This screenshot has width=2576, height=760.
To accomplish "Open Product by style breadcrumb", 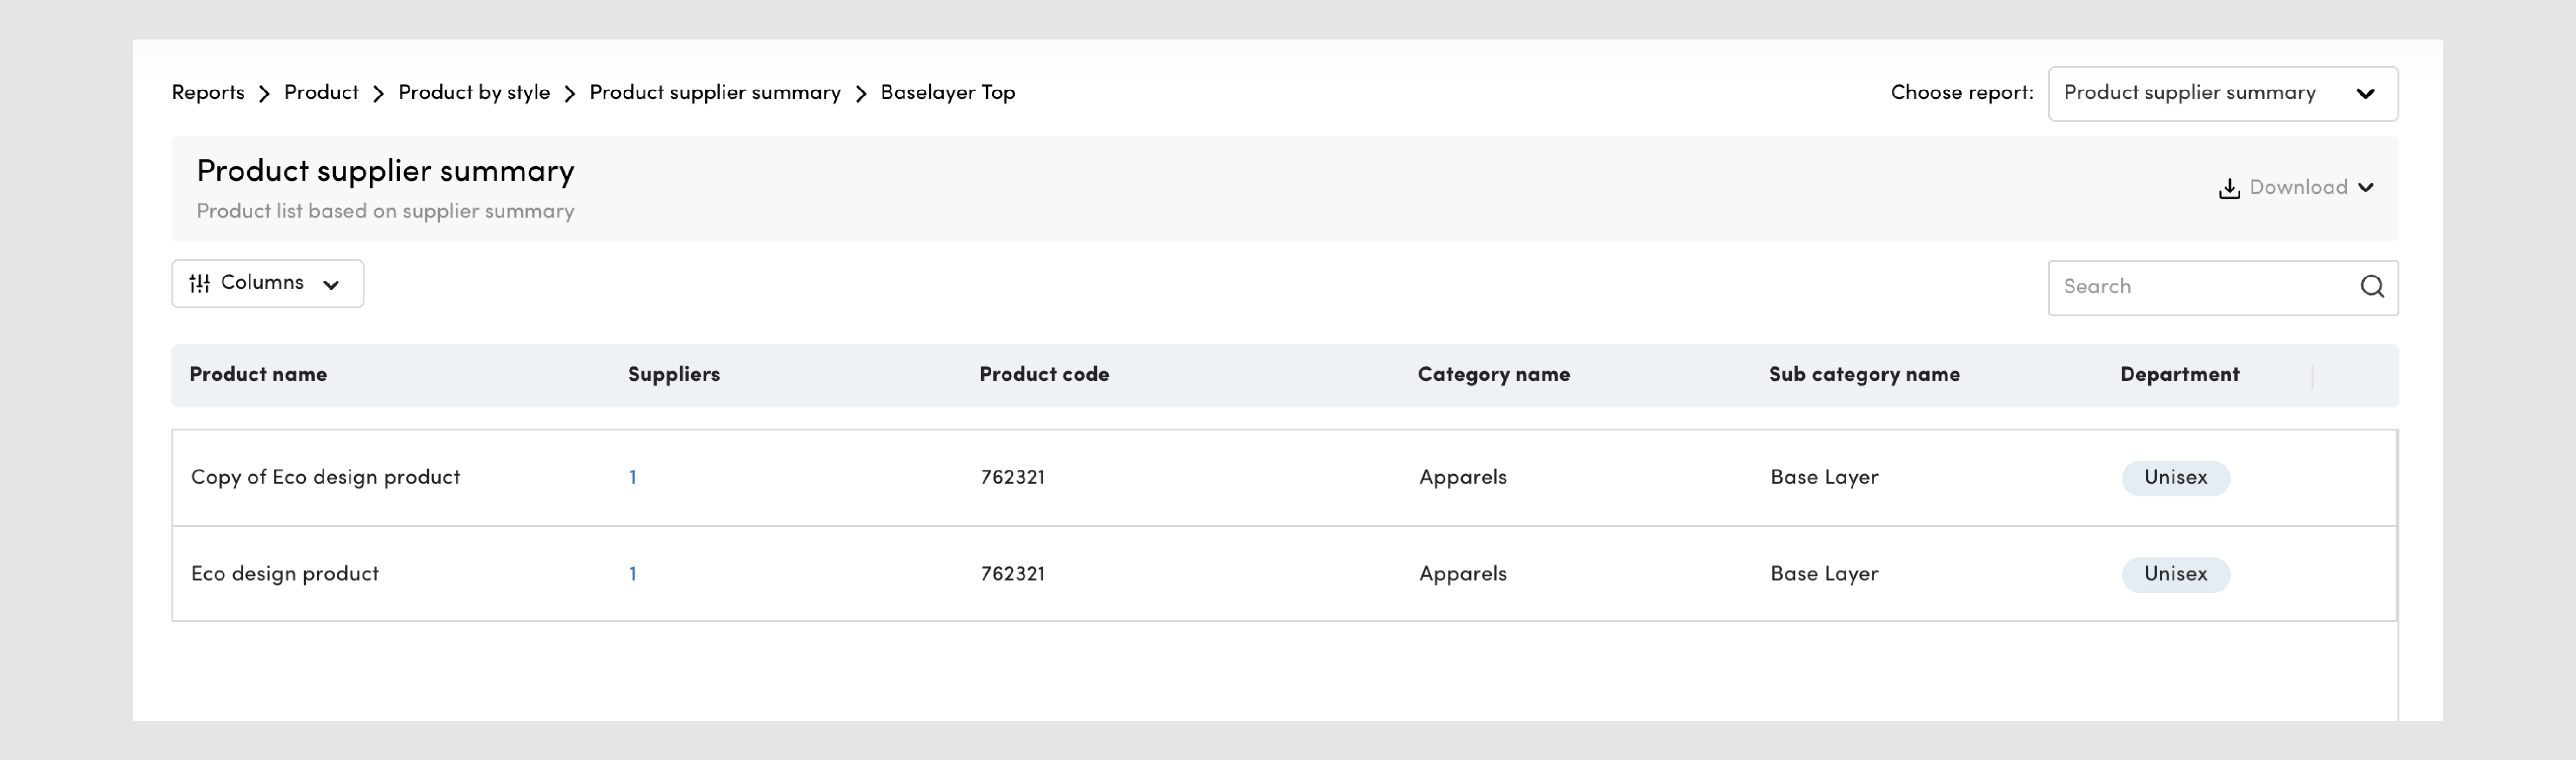I will (x=474, y=93).
